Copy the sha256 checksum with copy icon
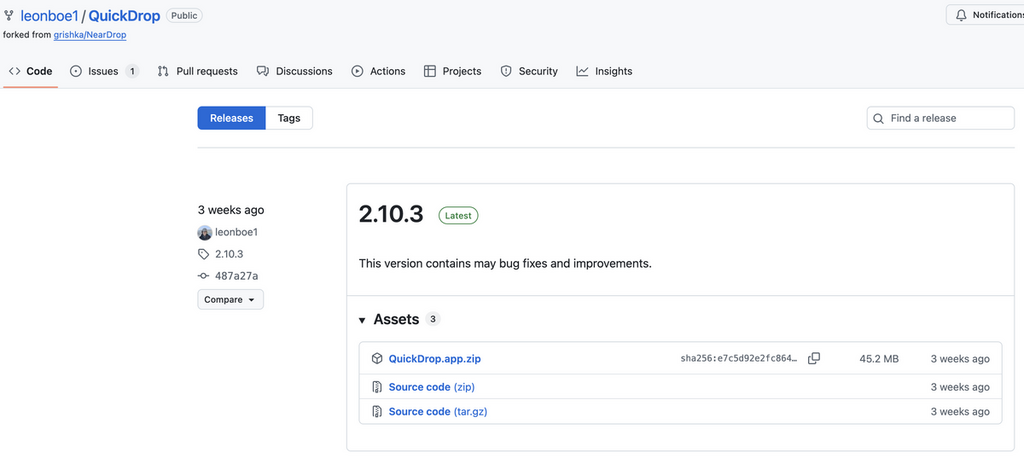Viewport: 1024px width, 458px height. pyautogui.click(x=814, y=358)
